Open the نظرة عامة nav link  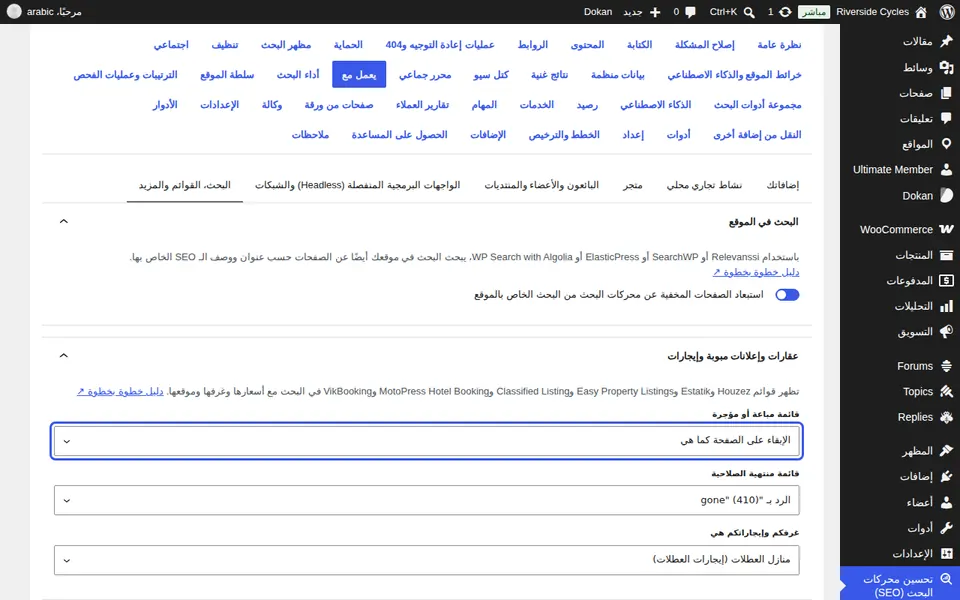click(x=779, y=45)
